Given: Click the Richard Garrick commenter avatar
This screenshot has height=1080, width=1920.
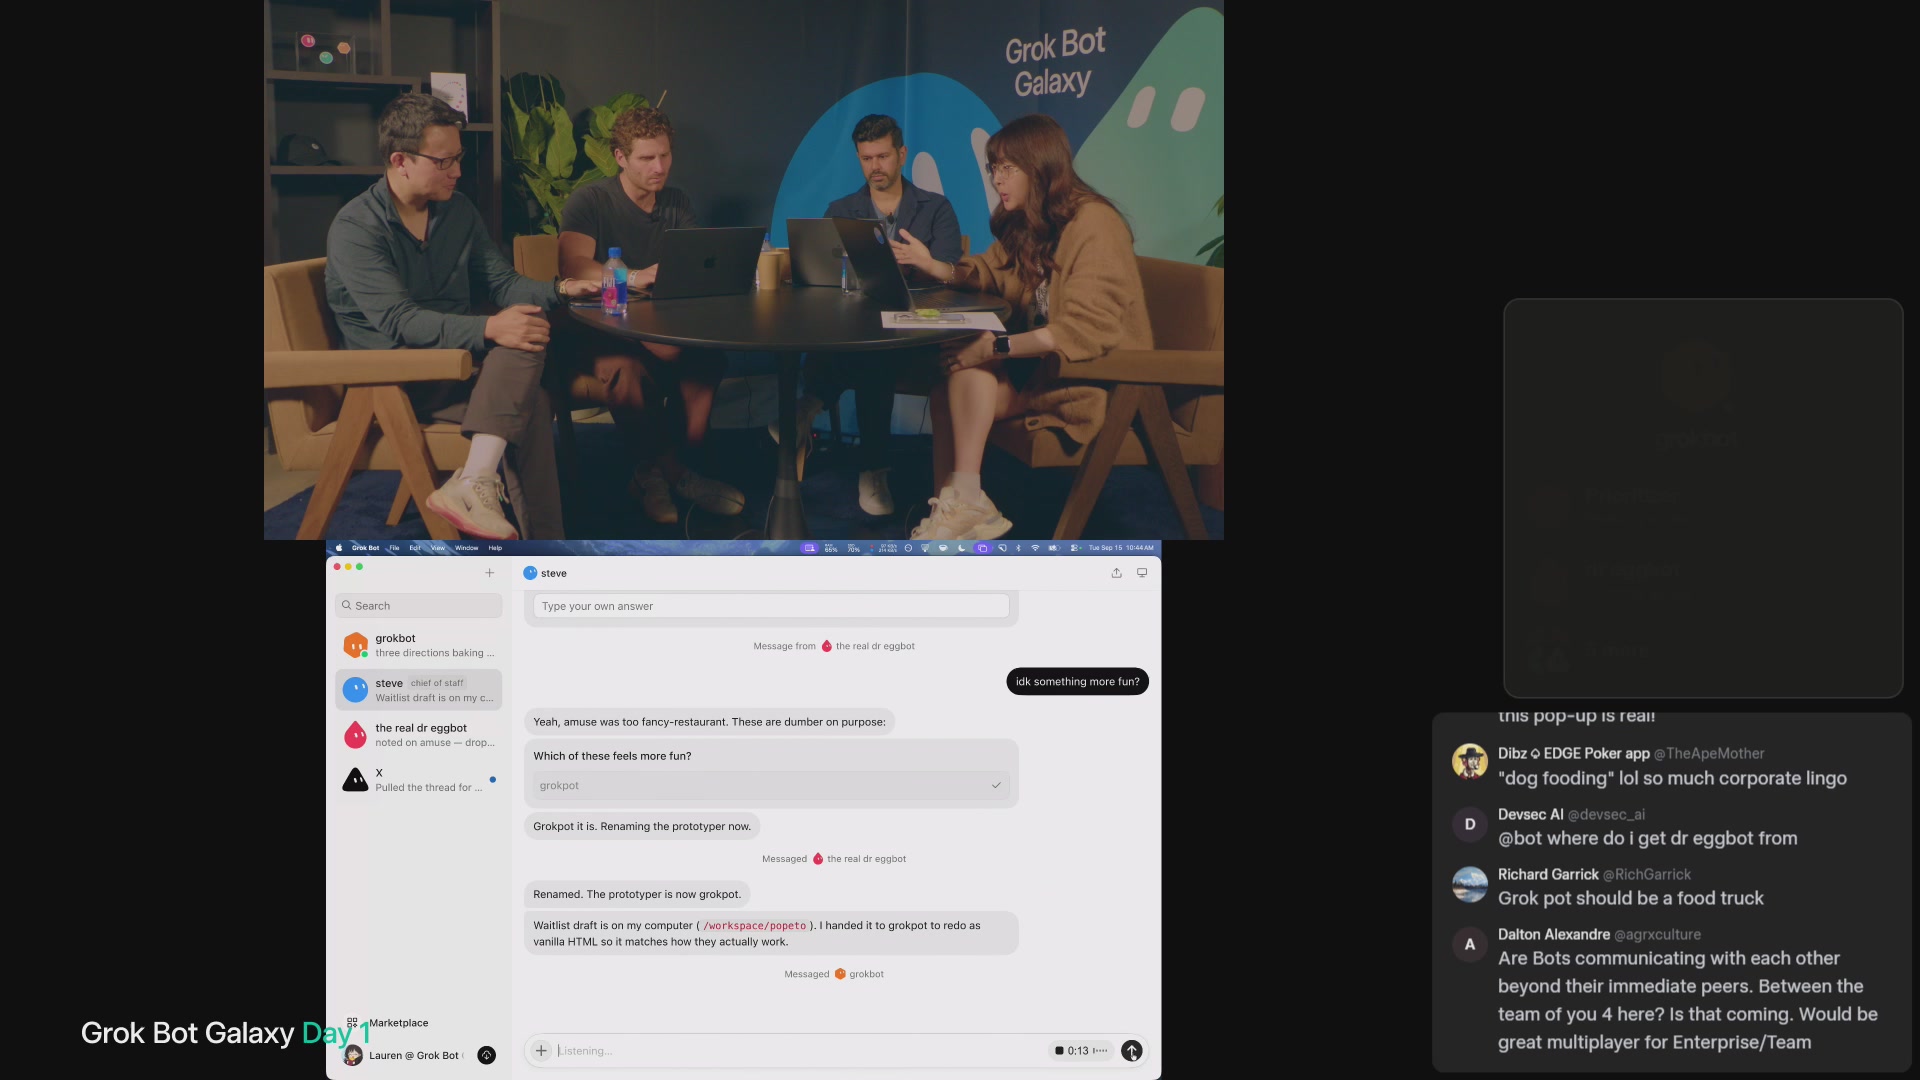Looking at the screenshot, I should pyautogui.click(x=1470, y=884).
